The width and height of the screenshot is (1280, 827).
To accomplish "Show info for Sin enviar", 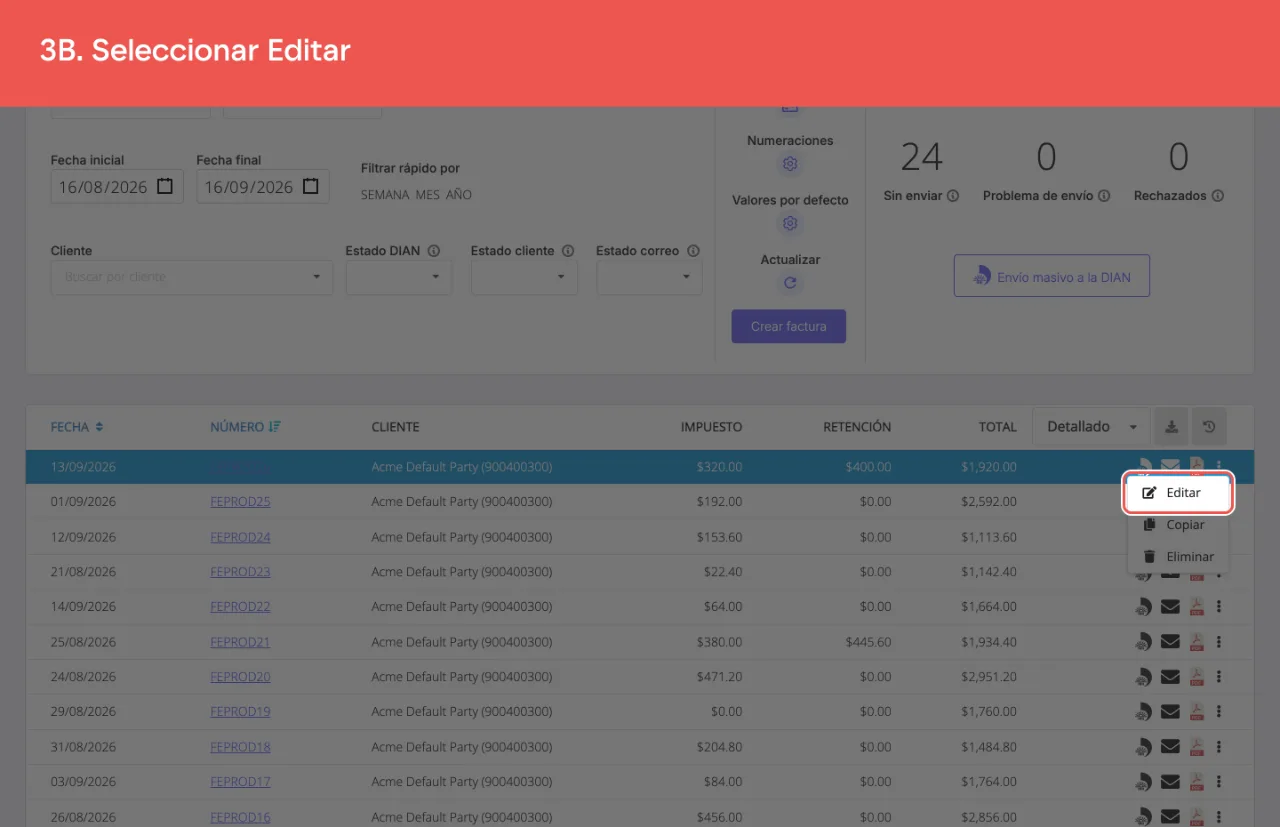I will coord(953,196).
